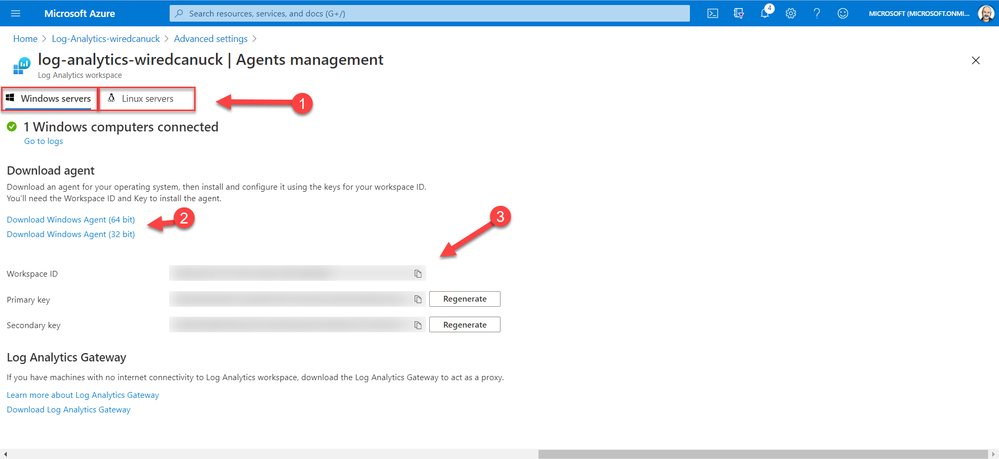Click the horizontal scrollbar at bottom
Viewport: 999px width, 459px height.
763,454
